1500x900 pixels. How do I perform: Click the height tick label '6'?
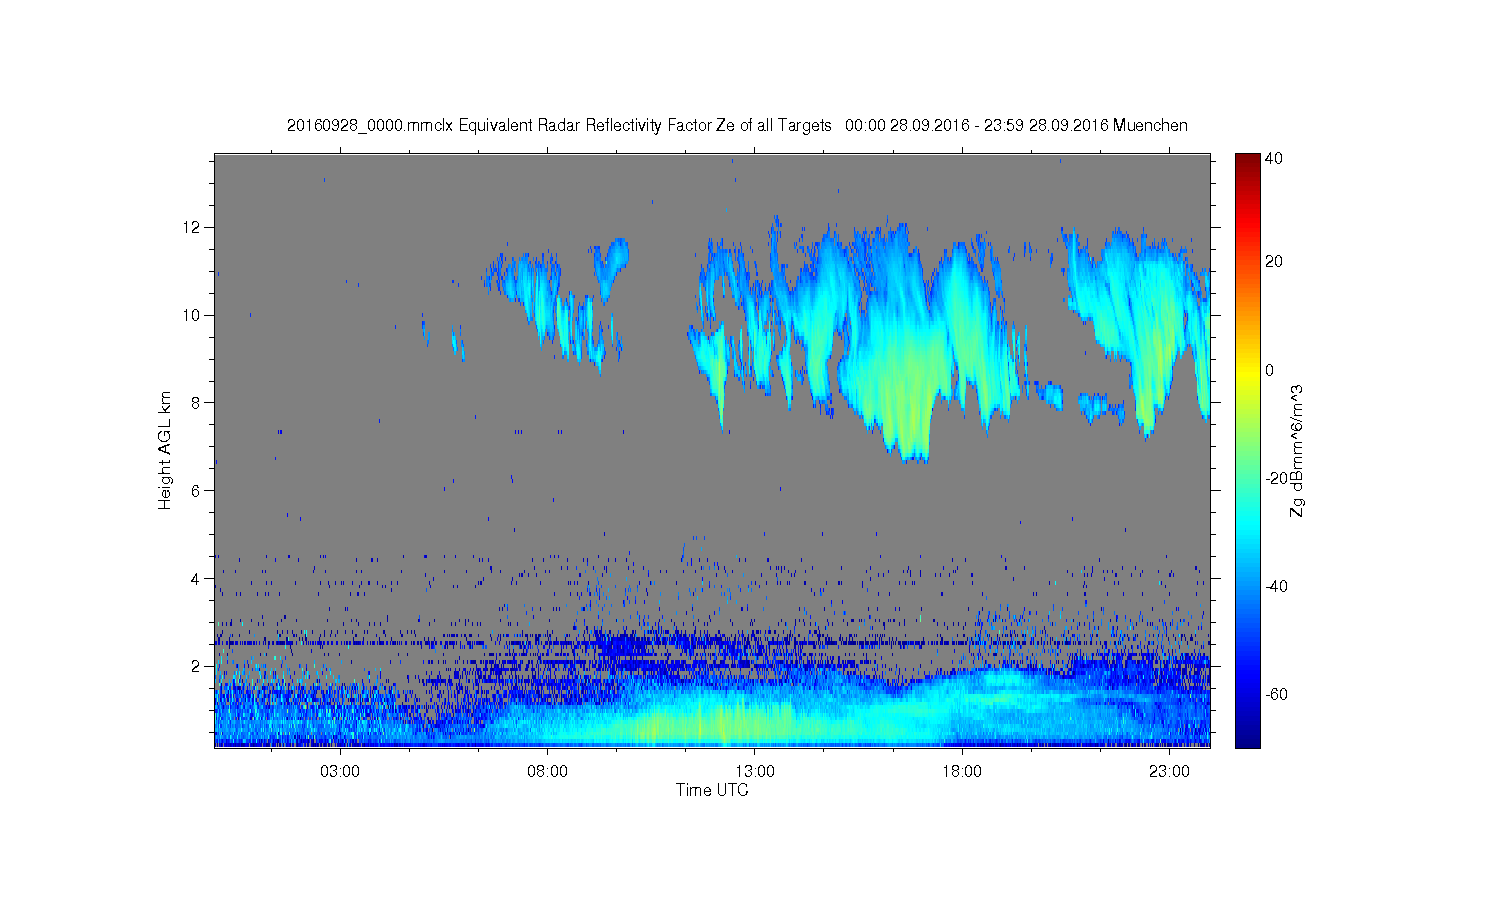tap(197, 490)
